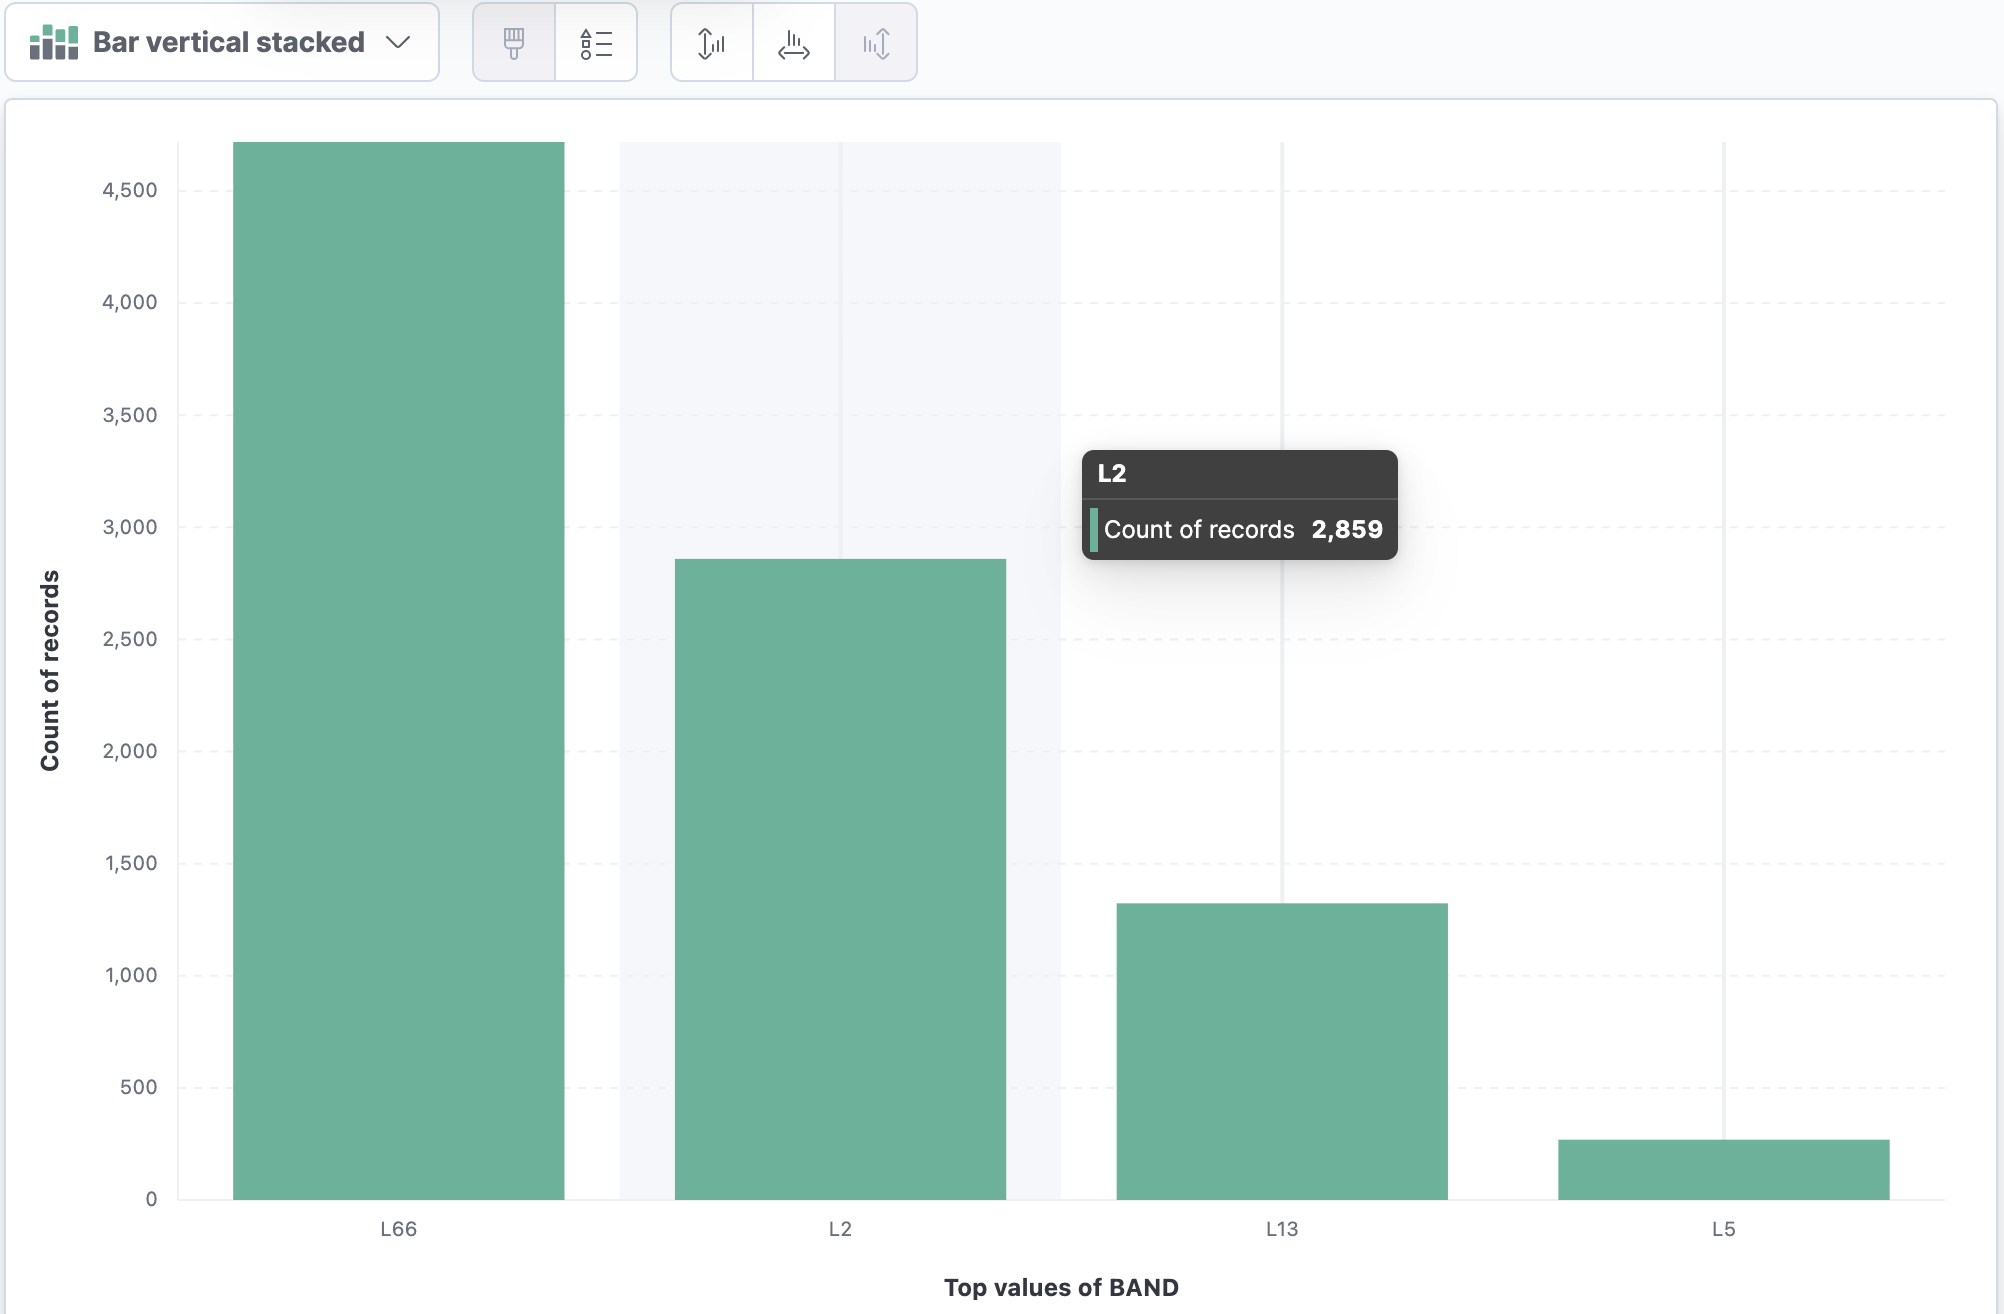2004x1314 pixels.
Task: Click the 'Top values of BAND' axis title
Action: click(x=1061, y=1287)
